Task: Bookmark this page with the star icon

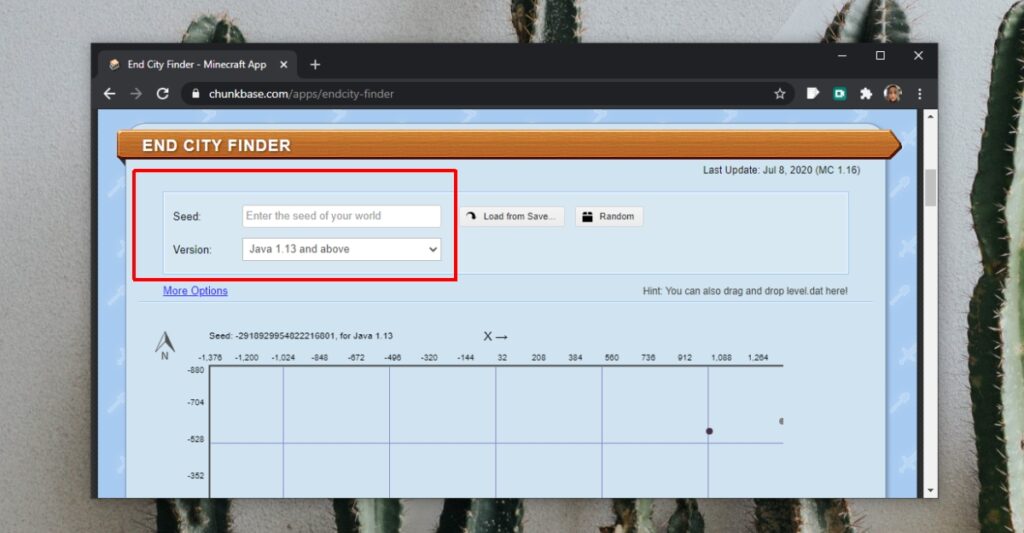Action: 779,94
